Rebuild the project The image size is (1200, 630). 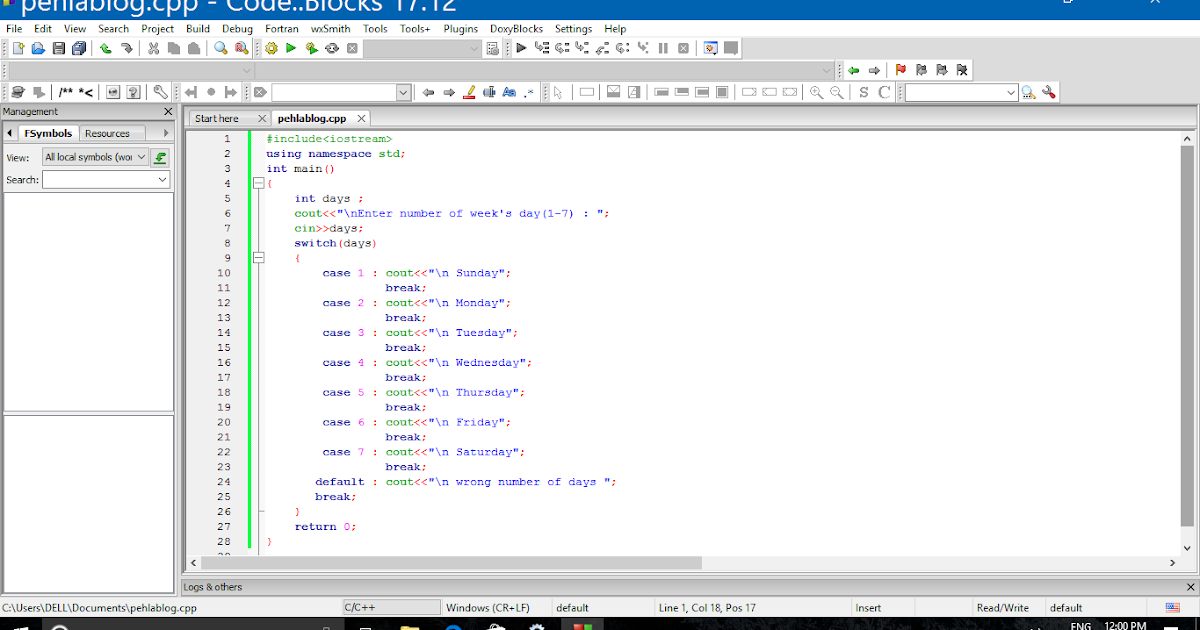[331, 48]
